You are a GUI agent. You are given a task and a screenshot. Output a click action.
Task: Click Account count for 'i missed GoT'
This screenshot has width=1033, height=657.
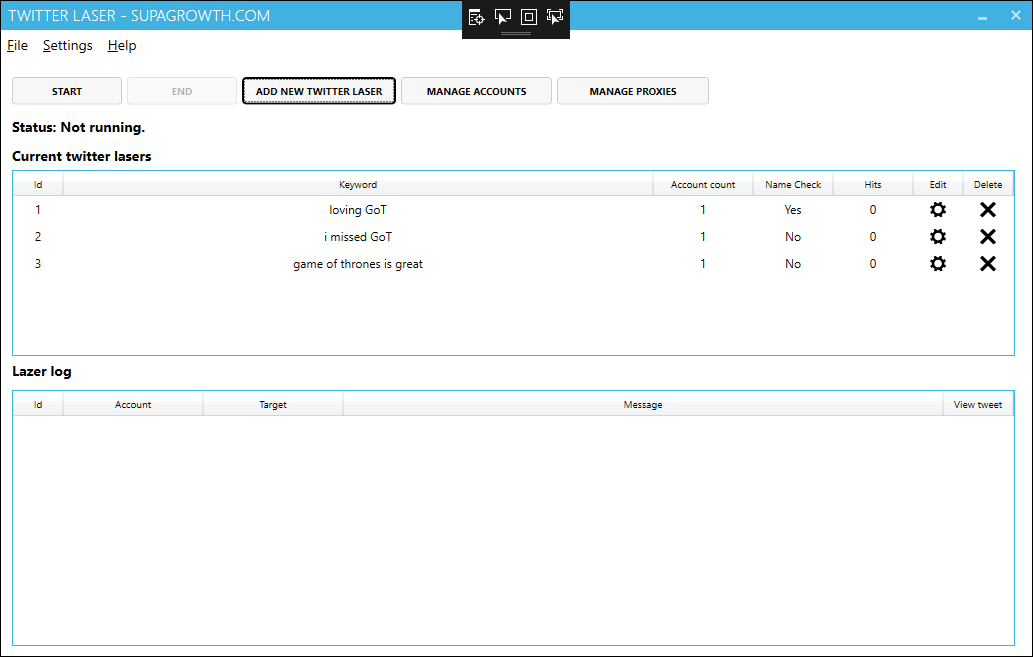click(x=703, y=237)
